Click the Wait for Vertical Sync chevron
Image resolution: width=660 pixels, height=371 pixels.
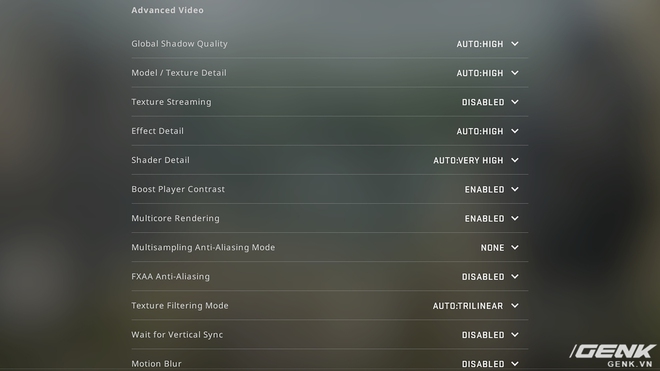515,334
